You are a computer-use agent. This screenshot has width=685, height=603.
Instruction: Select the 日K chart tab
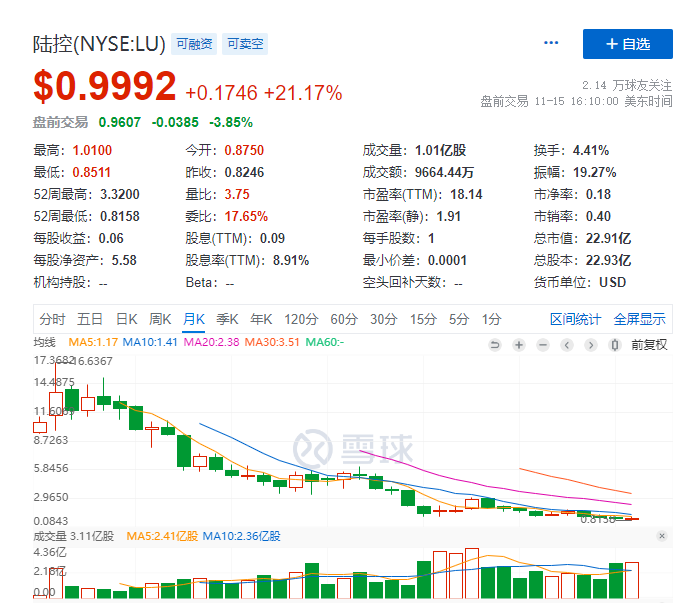coord(127,319)
